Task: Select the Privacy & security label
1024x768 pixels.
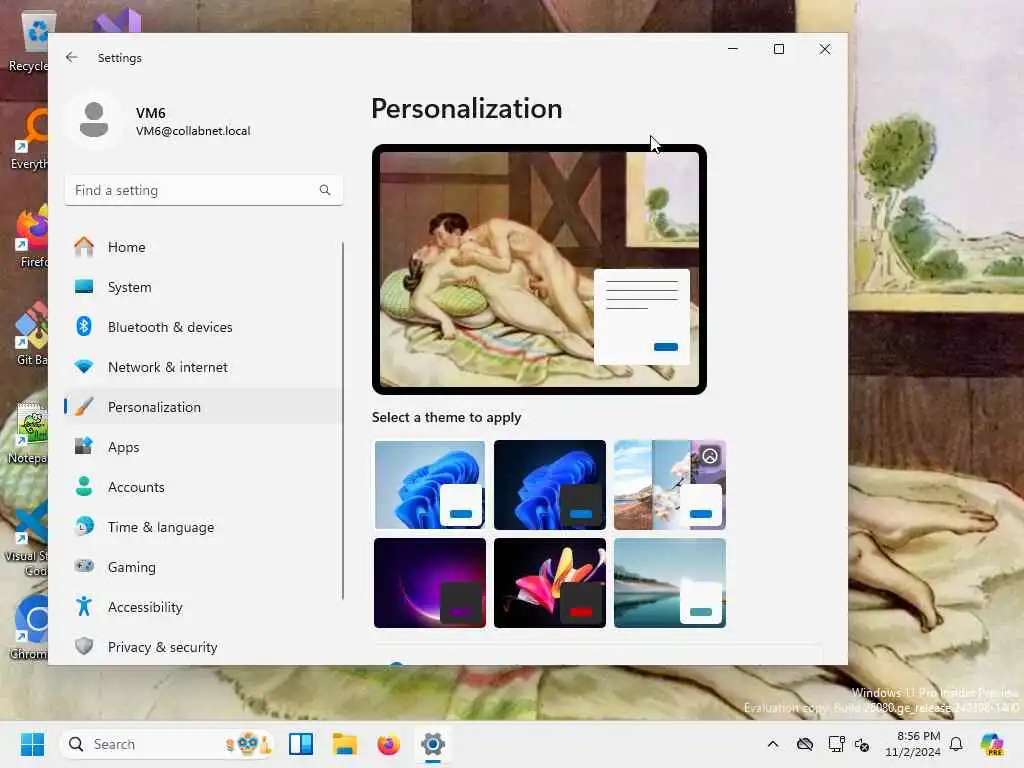Action: [163, 647]
